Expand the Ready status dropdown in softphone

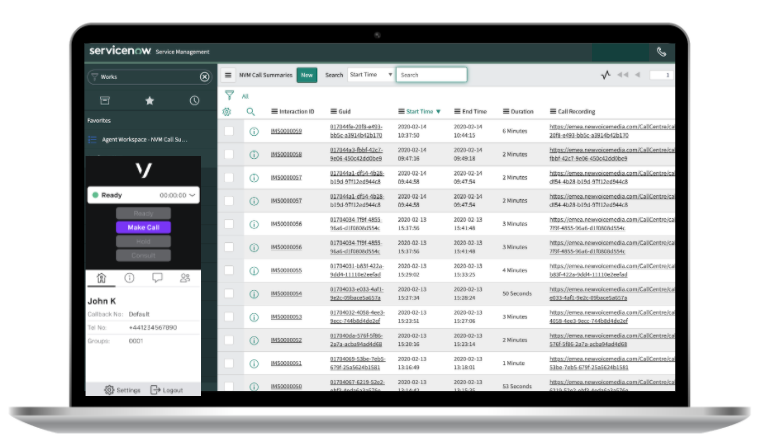[x=192, y=195]
